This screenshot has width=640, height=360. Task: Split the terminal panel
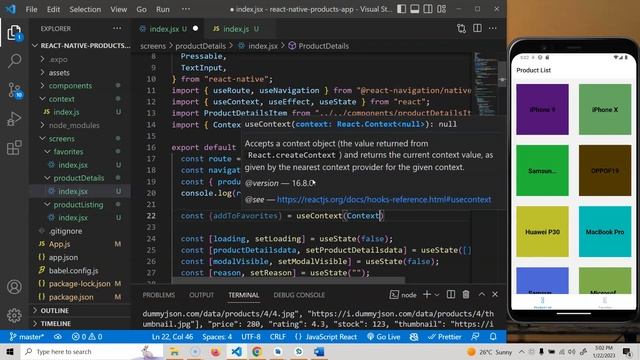[x=451, y=294]
